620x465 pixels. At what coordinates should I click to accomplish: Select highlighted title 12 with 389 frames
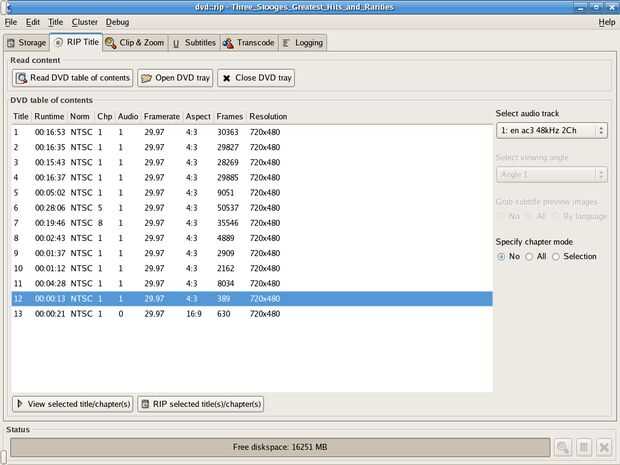[x=252, y=299]
